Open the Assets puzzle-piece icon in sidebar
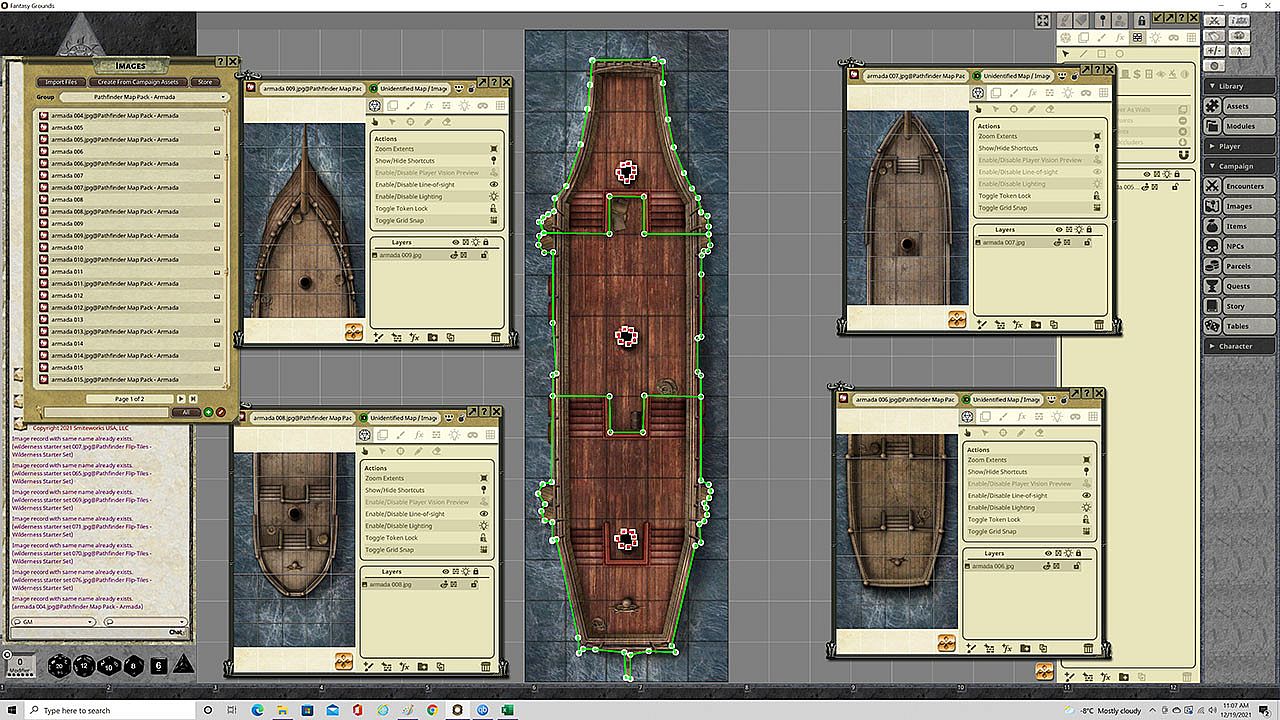The height and width of the screenshot is (720, 1280). pyautogui.click(x=1212, y=106)
